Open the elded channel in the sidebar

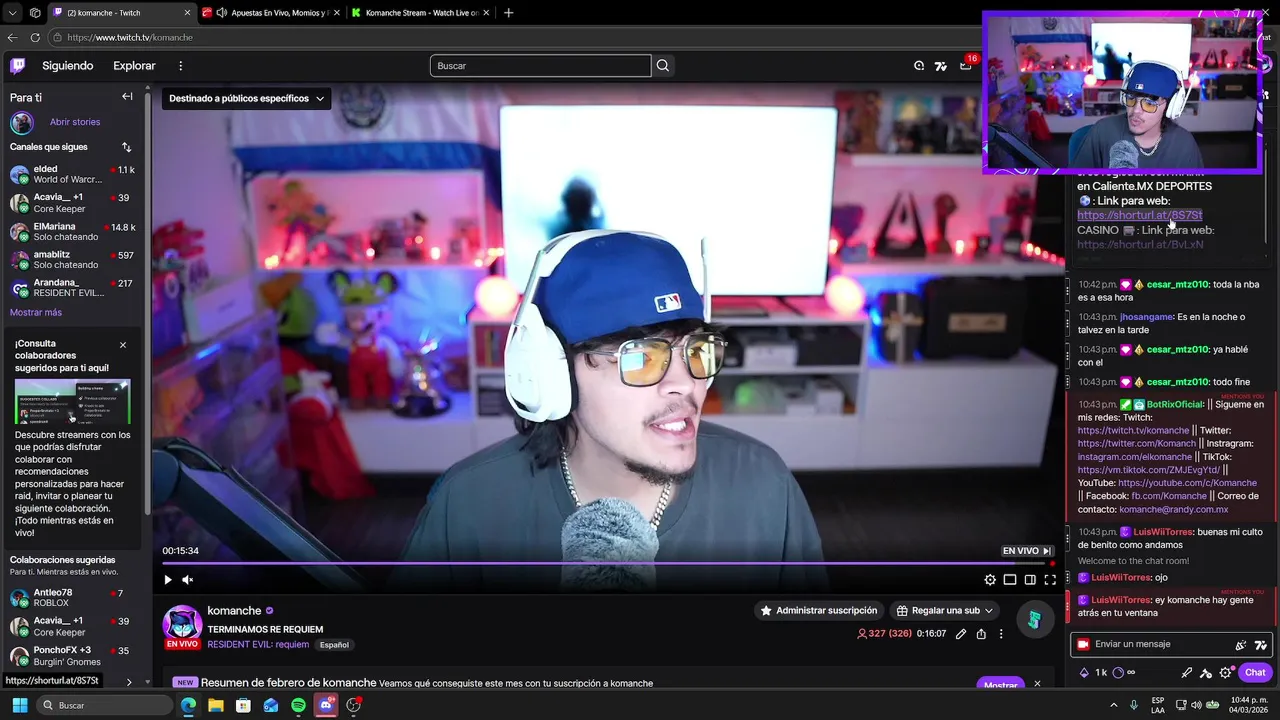click(73, 175)
